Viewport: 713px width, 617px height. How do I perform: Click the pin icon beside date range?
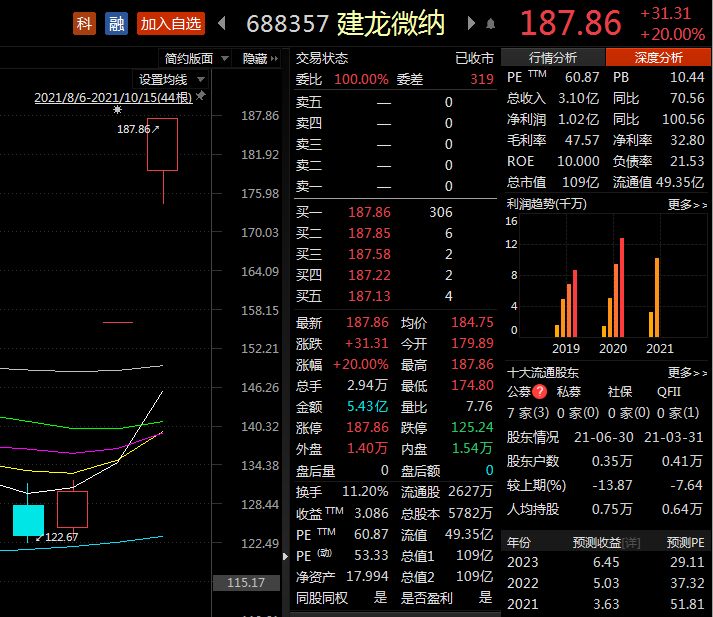[200, 95]
